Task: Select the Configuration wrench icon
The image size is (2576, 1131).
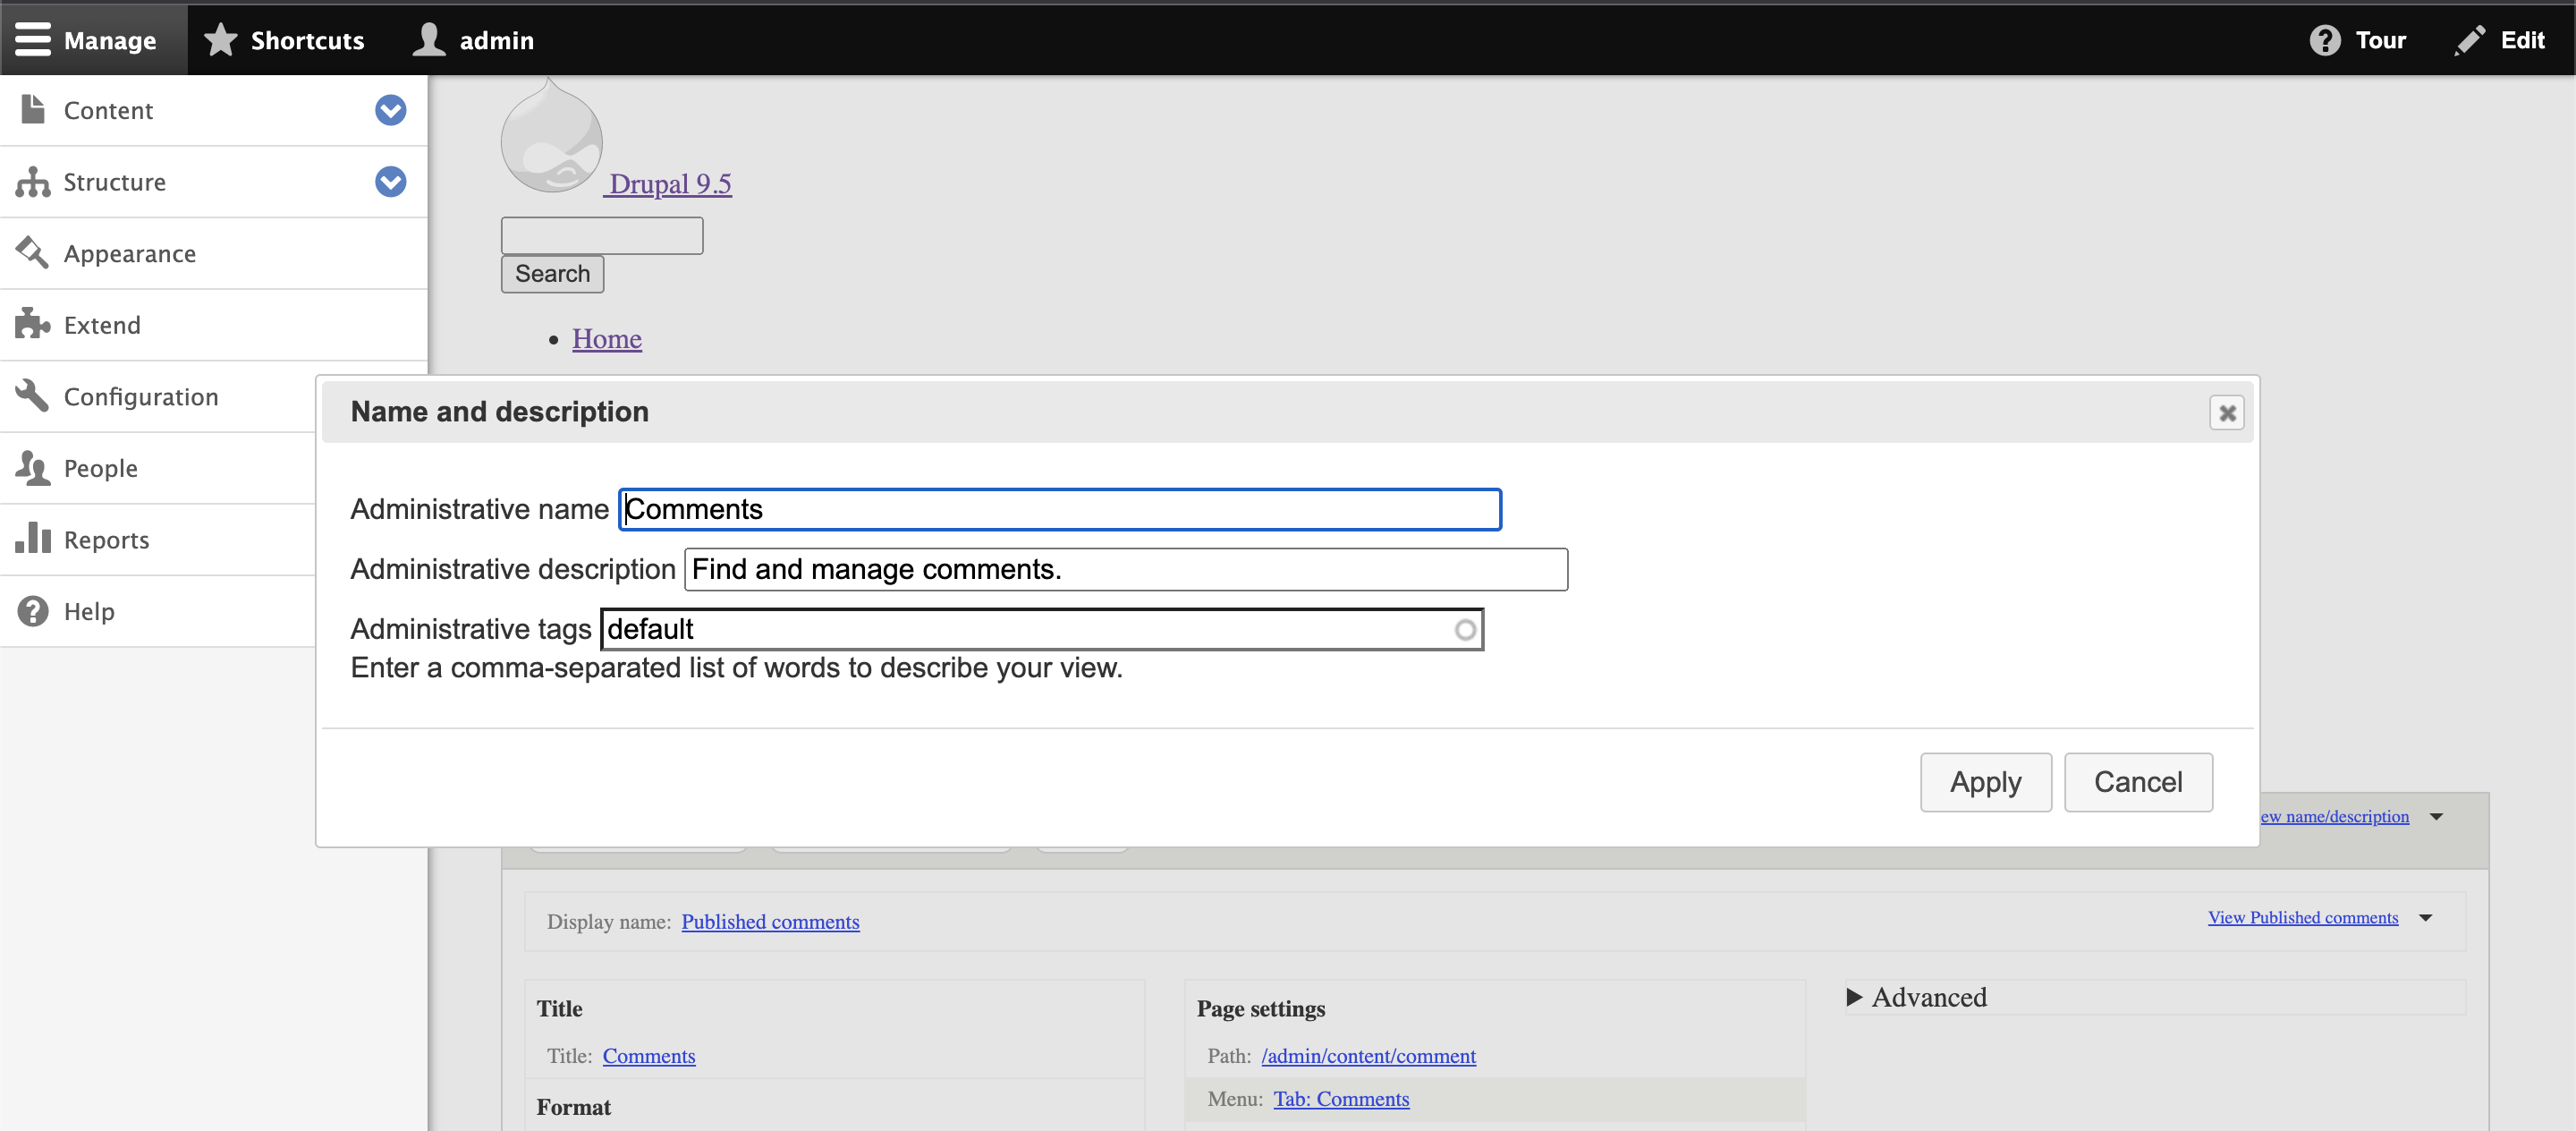Action: point(33,396)
